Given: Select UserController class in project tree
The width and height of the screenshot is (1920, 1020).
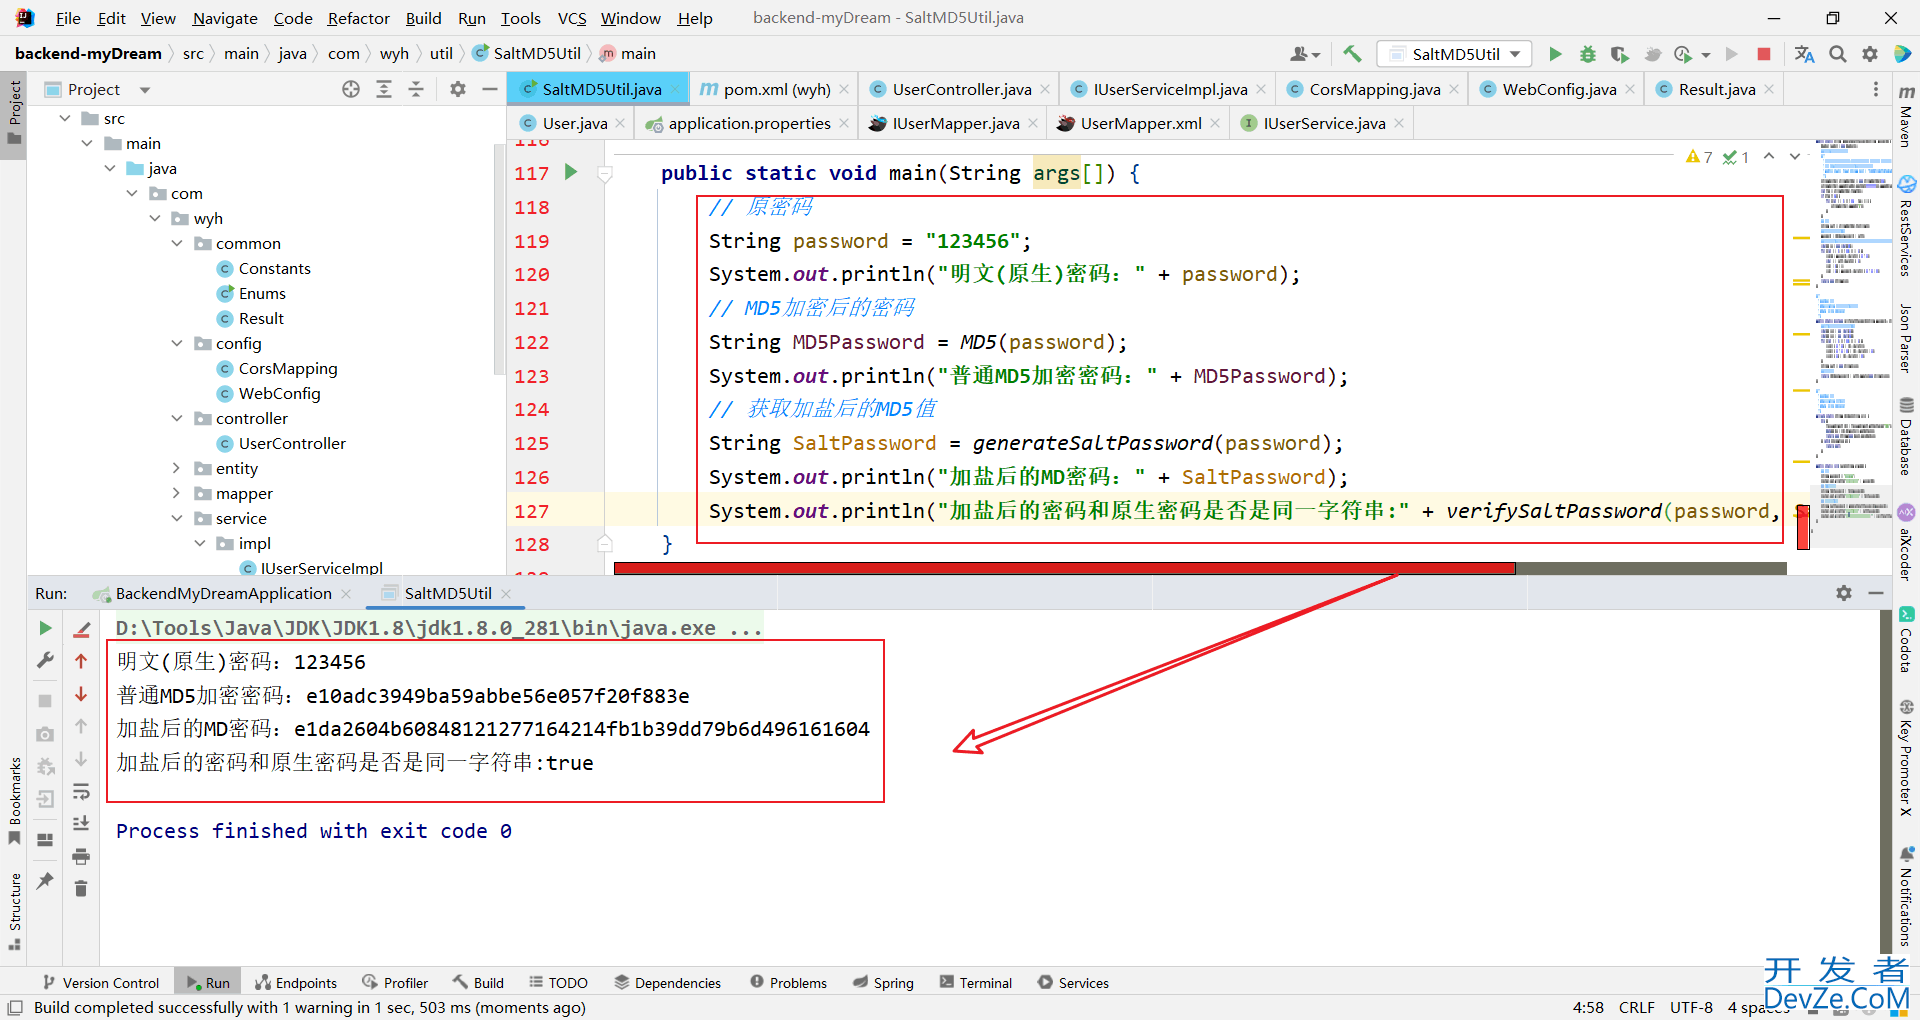Looking at the screenshot, I should [x=292, y=443].
